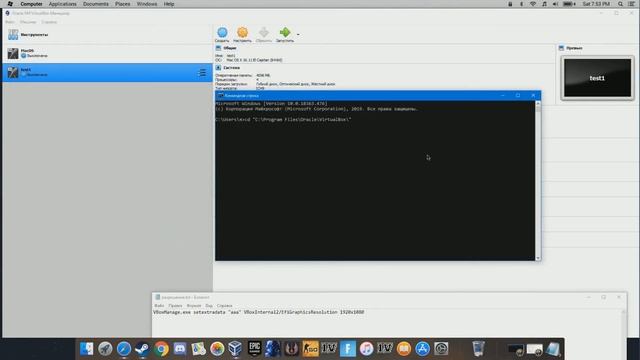Open Launchpad rocket icon in the dock
This screenshot has height=360, width=640.
click(x=105, y=349)
